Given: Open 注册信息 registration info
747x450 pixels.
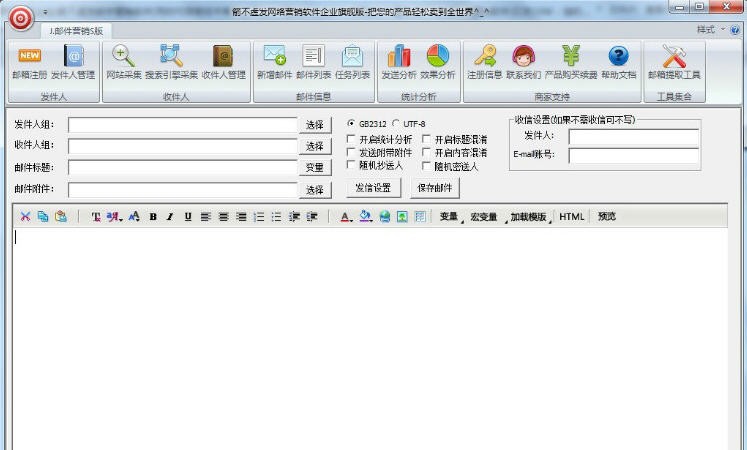Looking at the screenshot, I should 485,62.
